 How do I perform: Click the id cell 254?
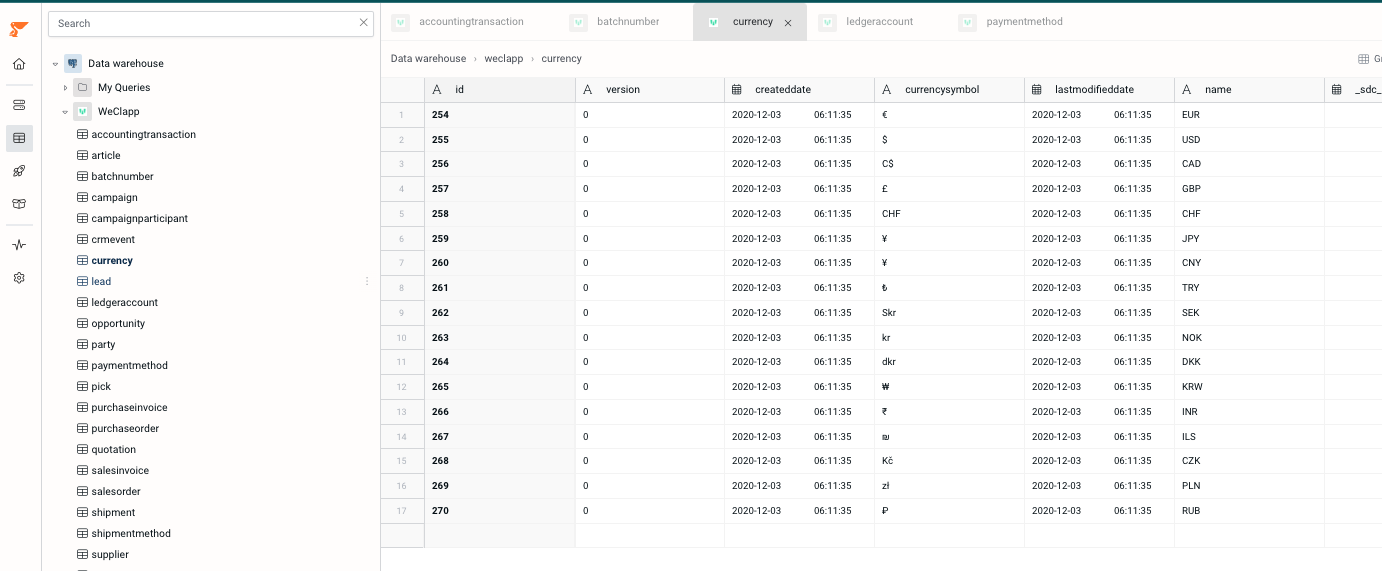tap(500, 115)
